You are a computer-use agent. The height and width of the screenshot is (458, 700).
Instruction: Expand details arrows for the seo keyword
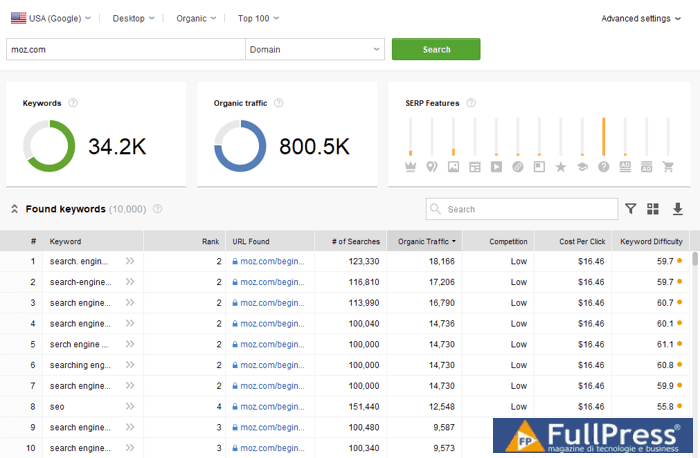click(130, 407)
